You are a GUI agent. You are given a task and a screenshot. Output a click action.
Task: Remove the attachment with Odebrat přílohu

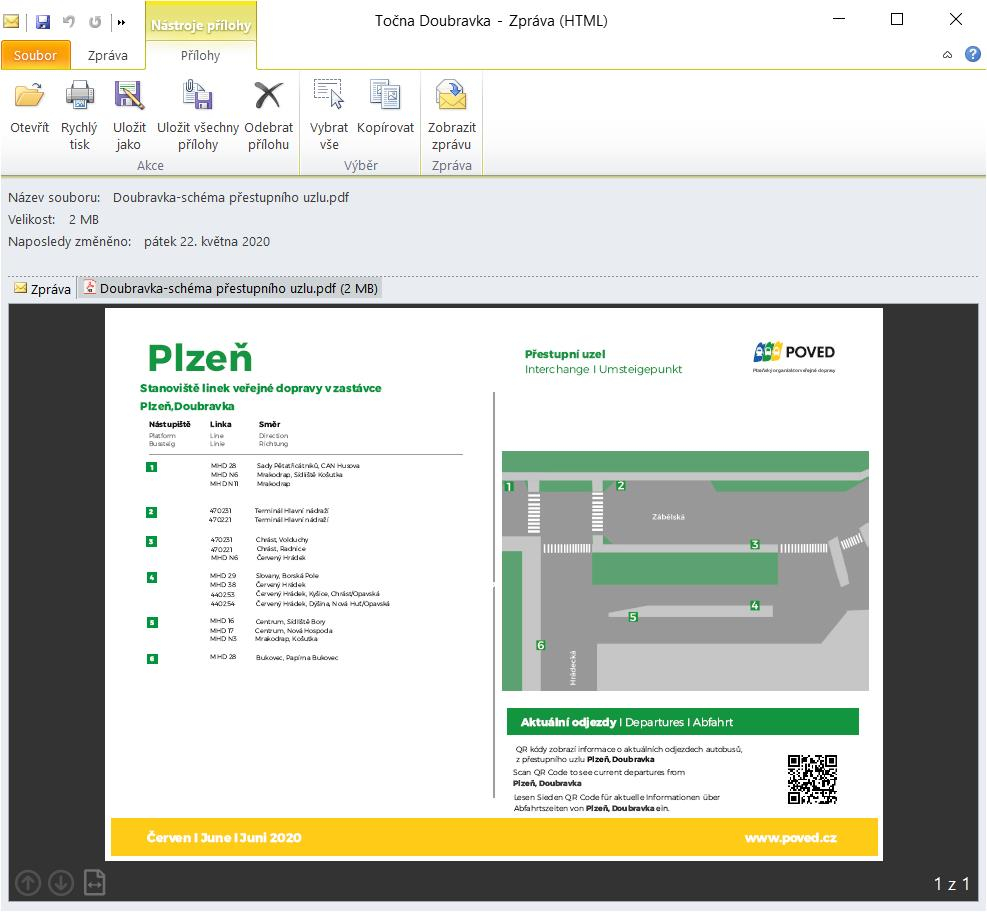coord(268,115)
